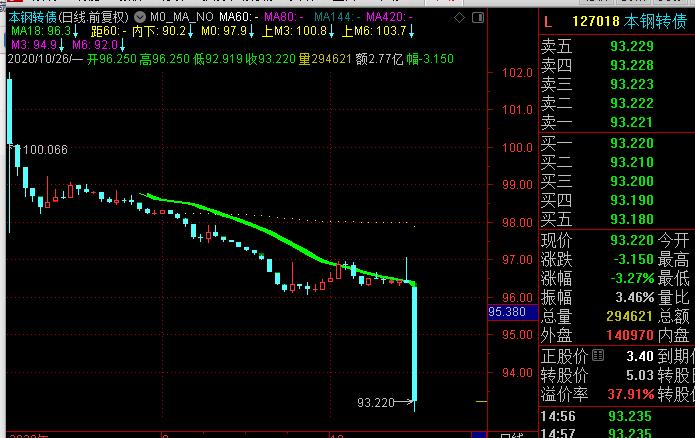The width and height of the screenshot is (695, 438).
Task: Click the 102.0 price-axis label
Action: coord(517,73)
